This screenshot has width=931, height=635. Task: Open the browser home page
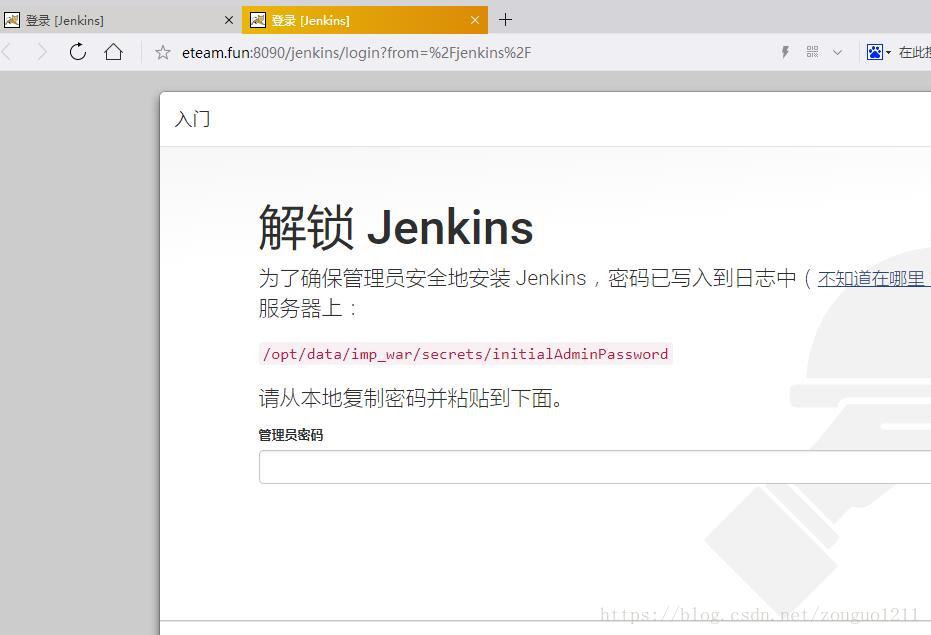[x=113, y=52]
